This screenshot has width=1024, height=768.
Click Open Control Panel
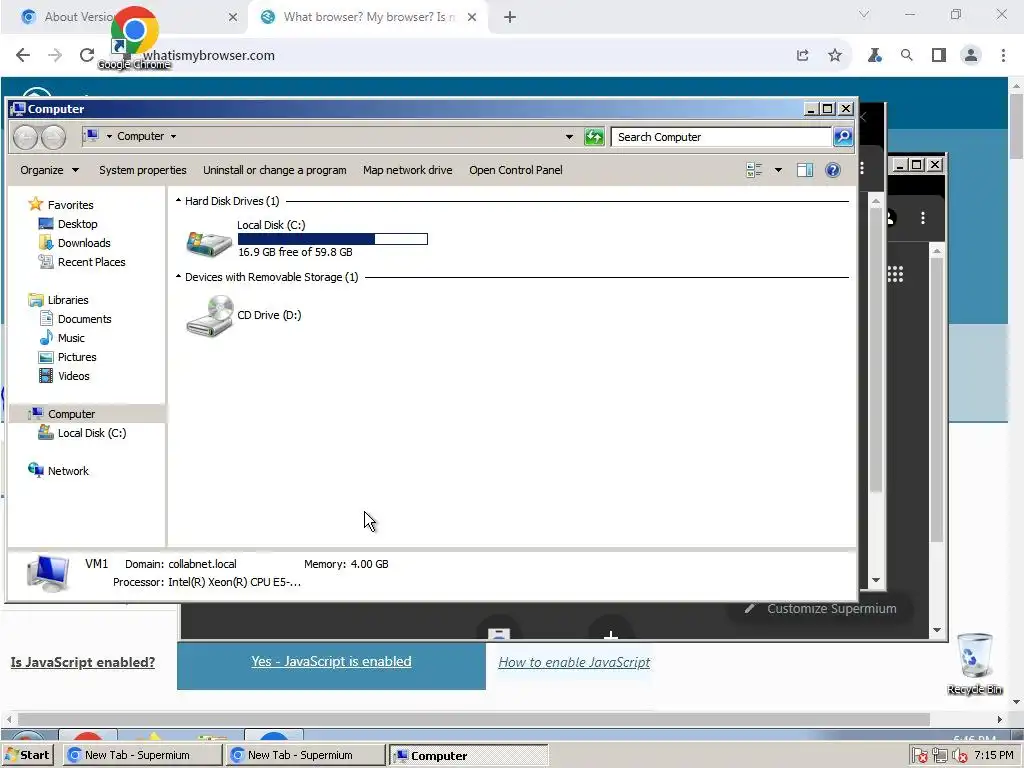coord(515,170)
